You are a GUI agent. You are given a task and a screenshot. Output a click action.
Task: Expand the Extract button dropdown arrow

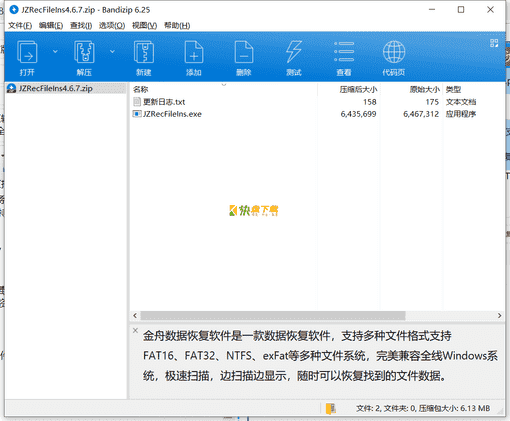112,51
